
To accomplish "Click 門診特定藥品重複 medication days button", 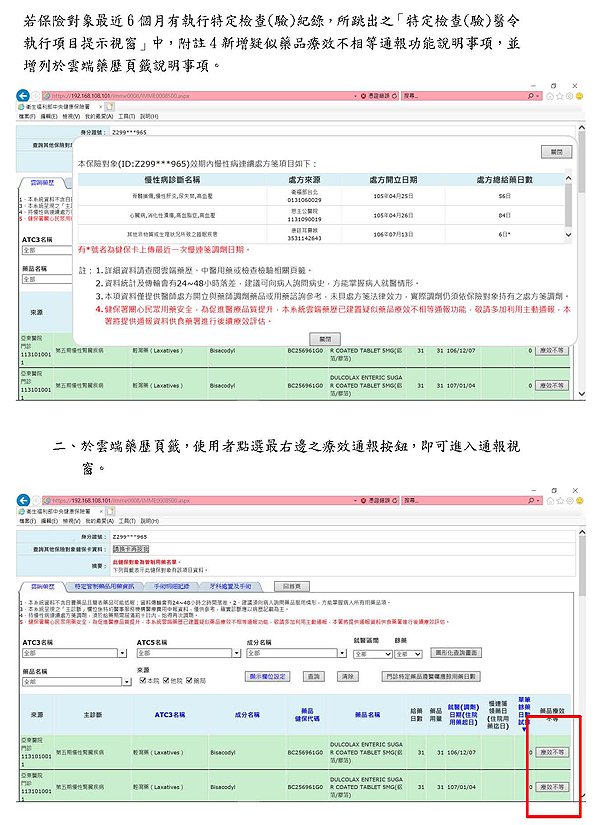I will pos(431,677).
